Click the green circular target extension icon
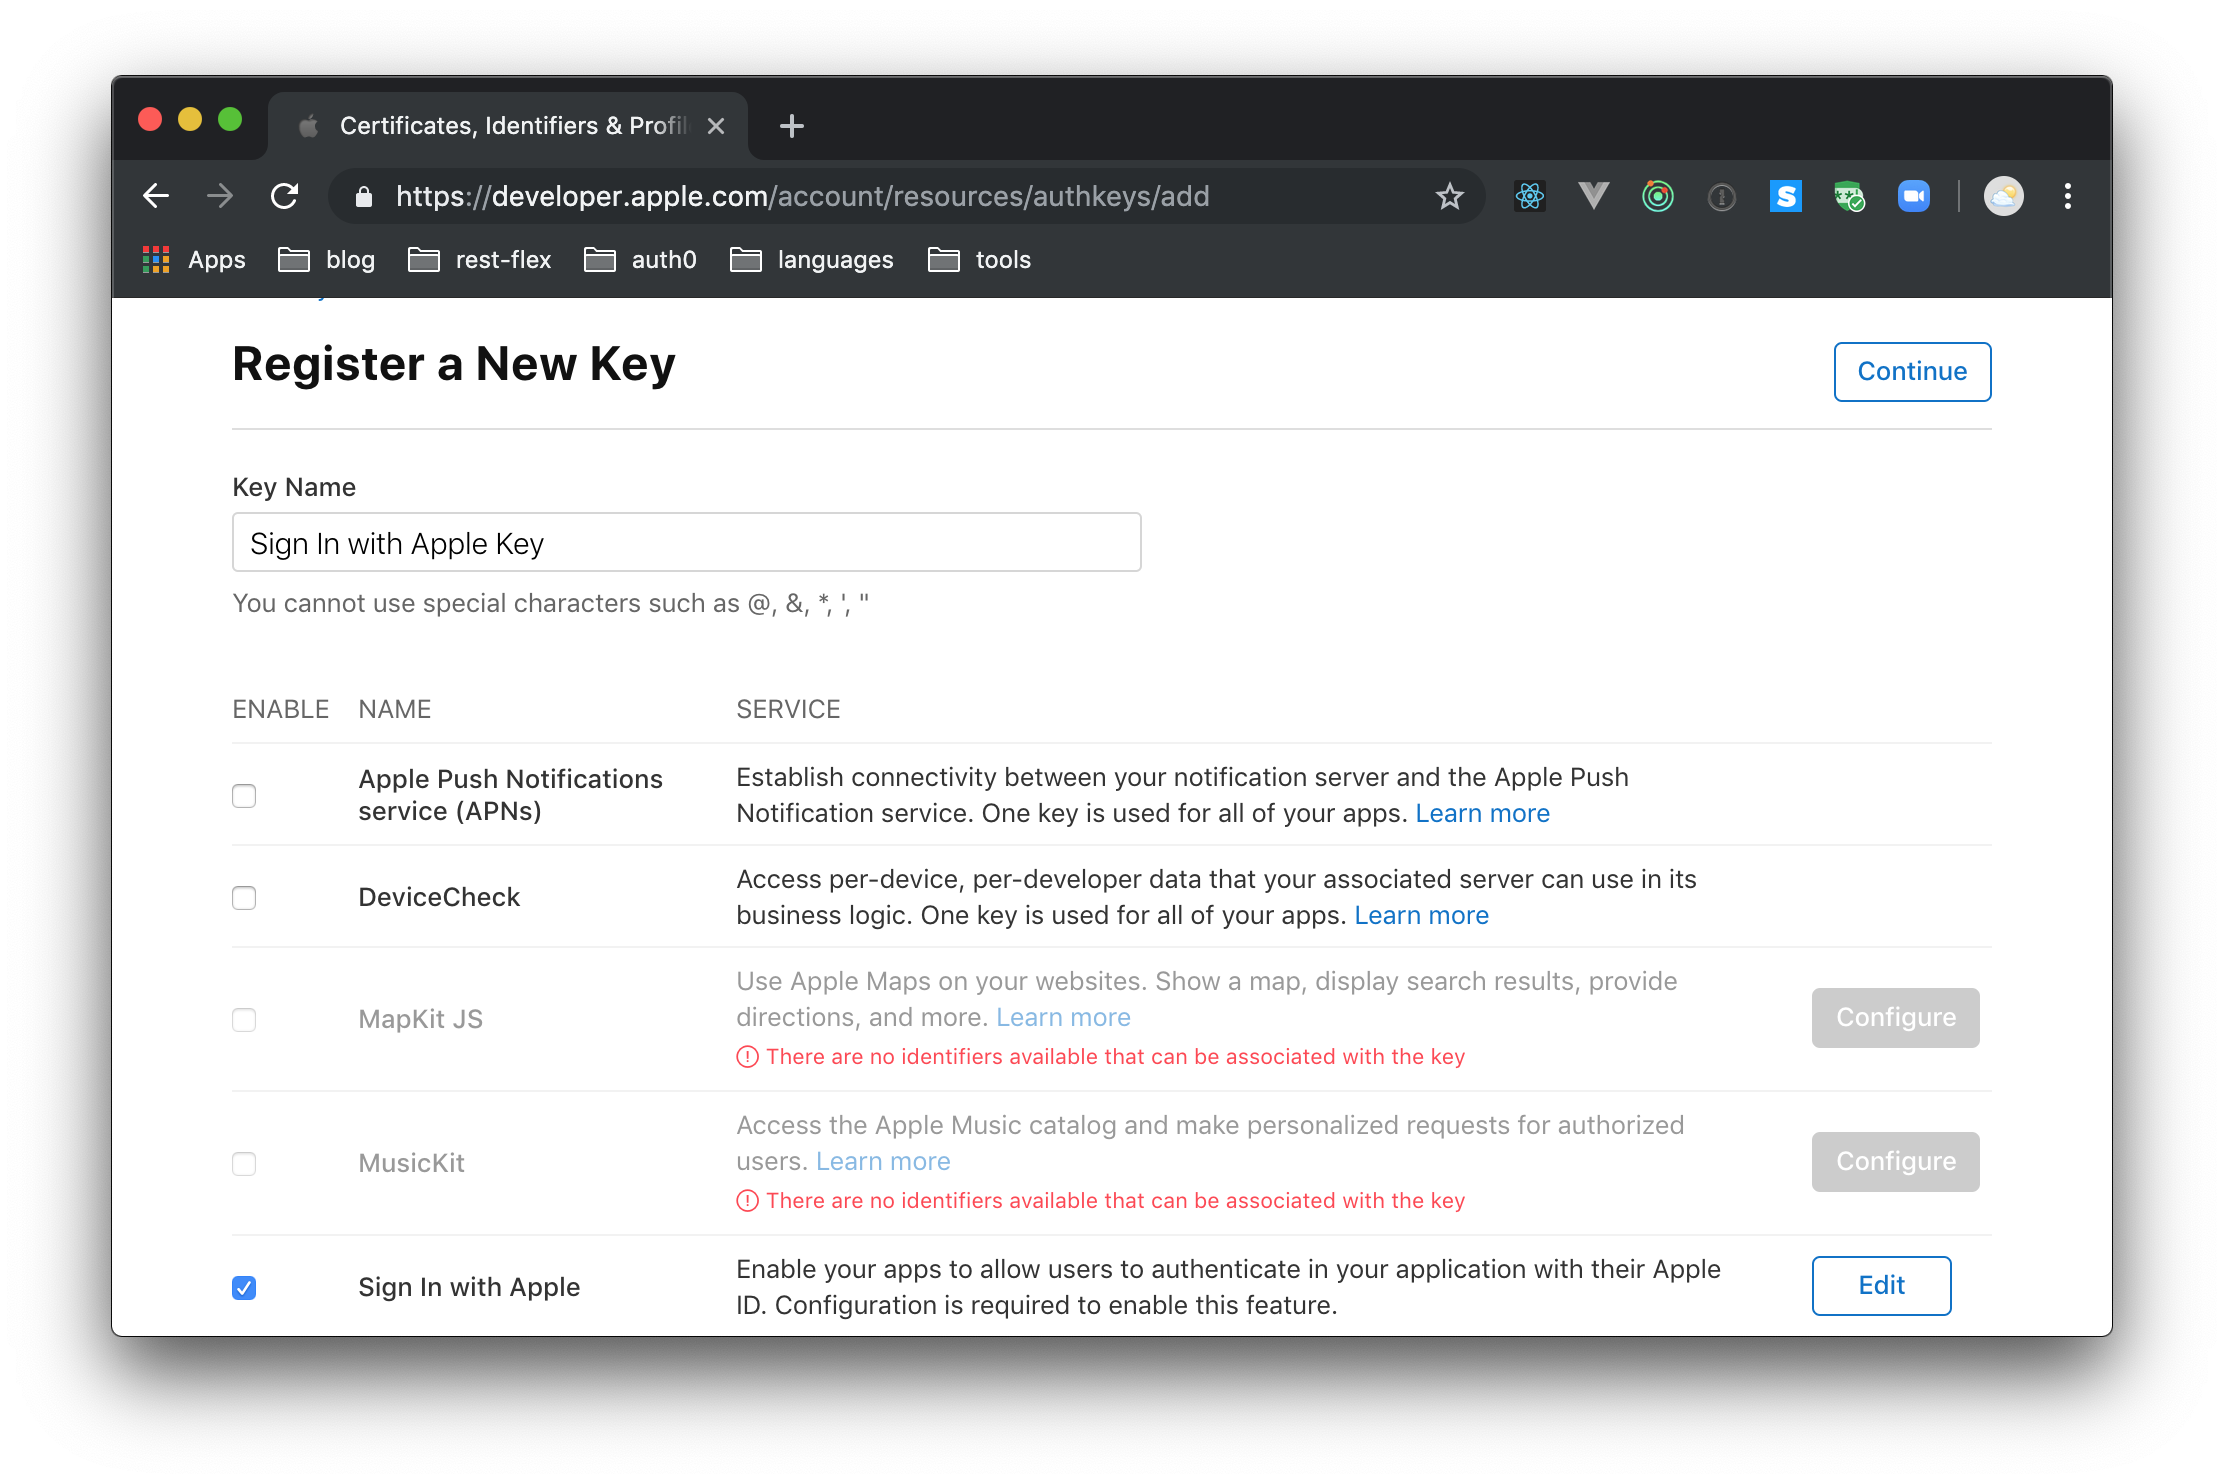2224x1484 pixels. pos(1658,196)
